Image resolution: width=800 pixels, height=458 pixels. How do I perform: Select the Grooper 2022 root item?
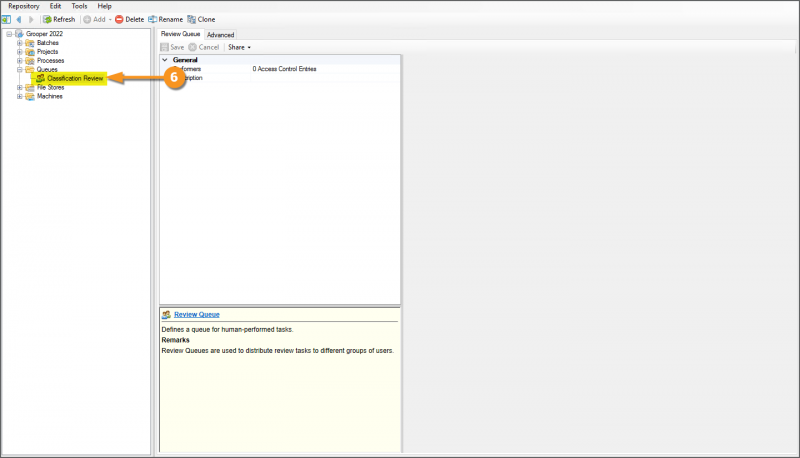click(x=44, y=34)
